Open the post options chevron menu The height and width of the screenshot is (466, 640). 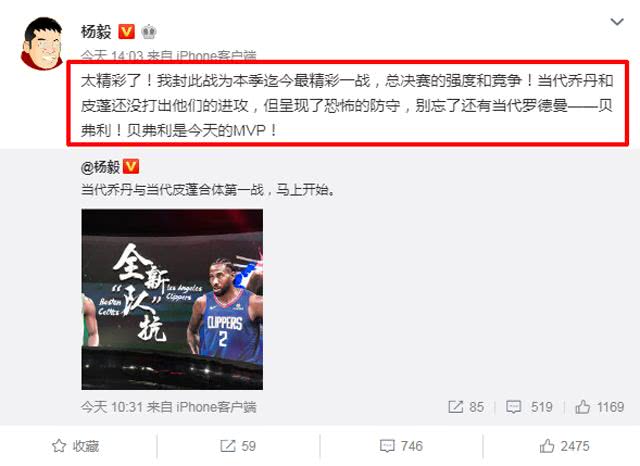point(616,22)
